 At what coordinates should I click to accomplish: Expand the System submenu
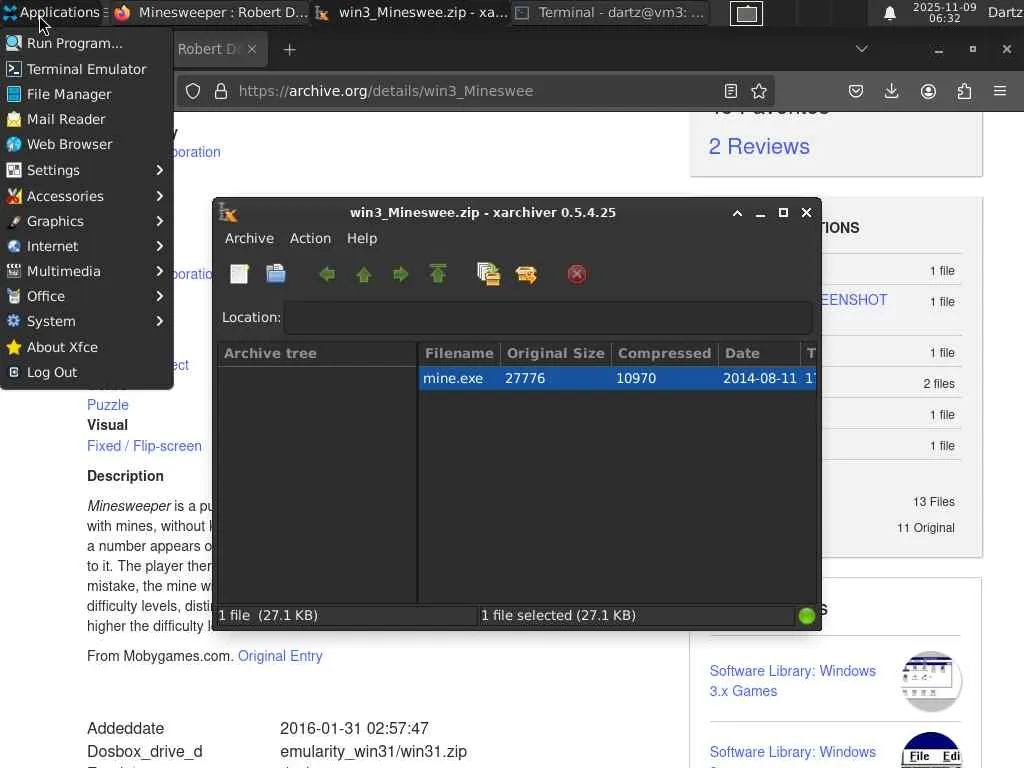pyautogui.click(x=86, y=321)
